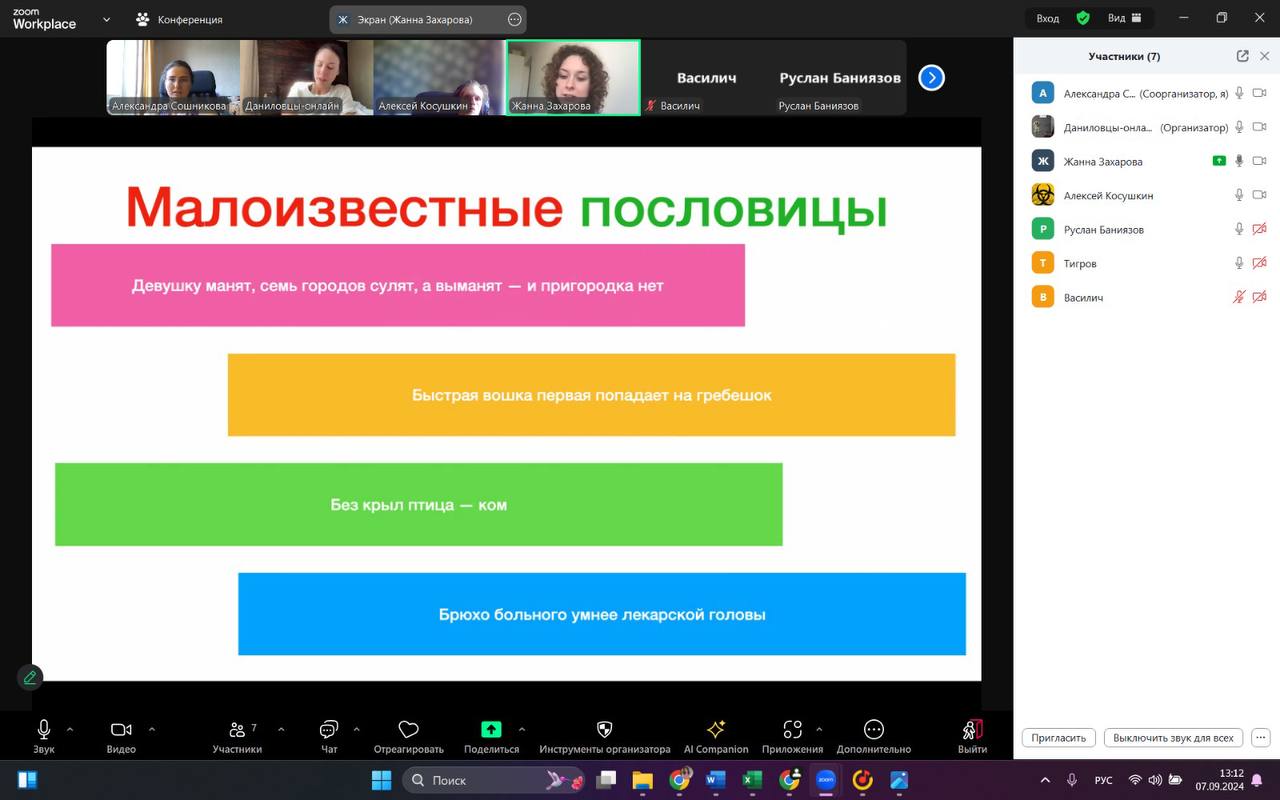Toggle Жанна Захарова's microphone in participants list
Screen dimensions: 1280x800
coord(1239,161)
